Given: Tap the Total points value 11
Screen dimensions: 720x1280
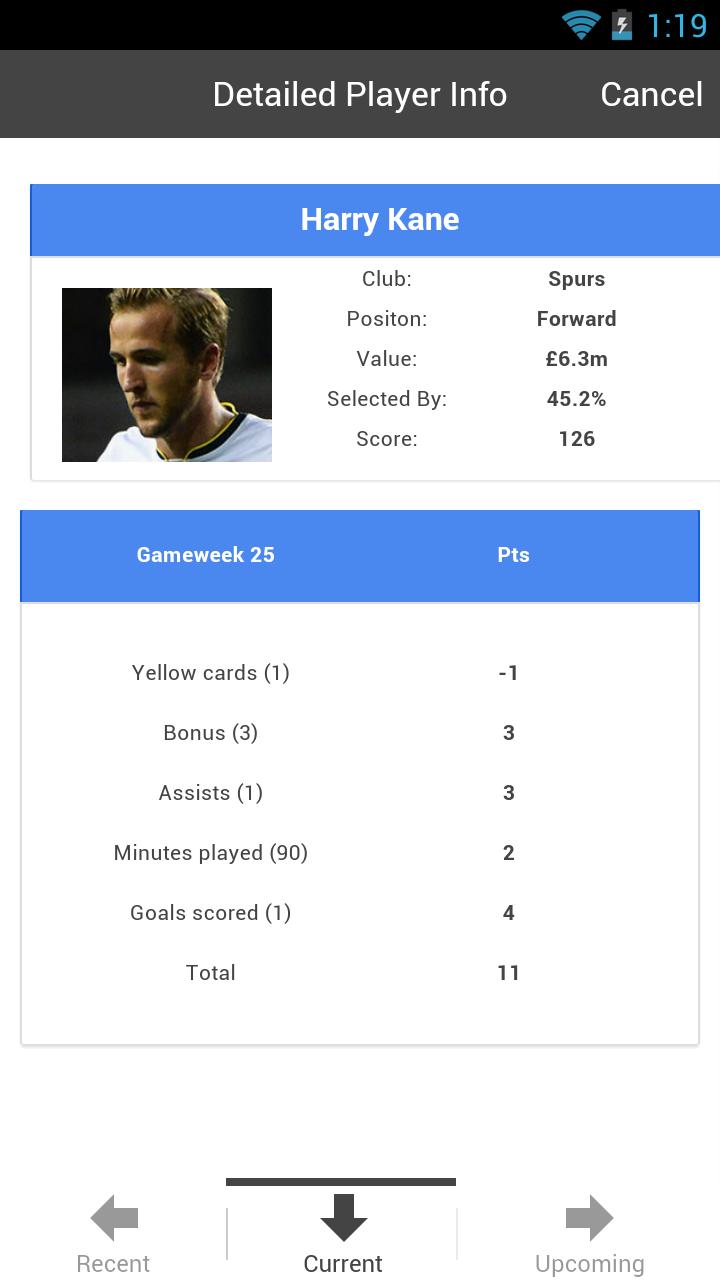Looking at the screenshot, I should (508, 973).
